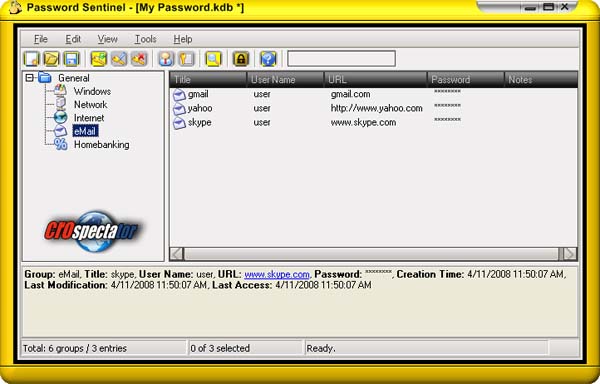Select the gmail entry row
Screen dimensions: 600x384
(373, 94)
